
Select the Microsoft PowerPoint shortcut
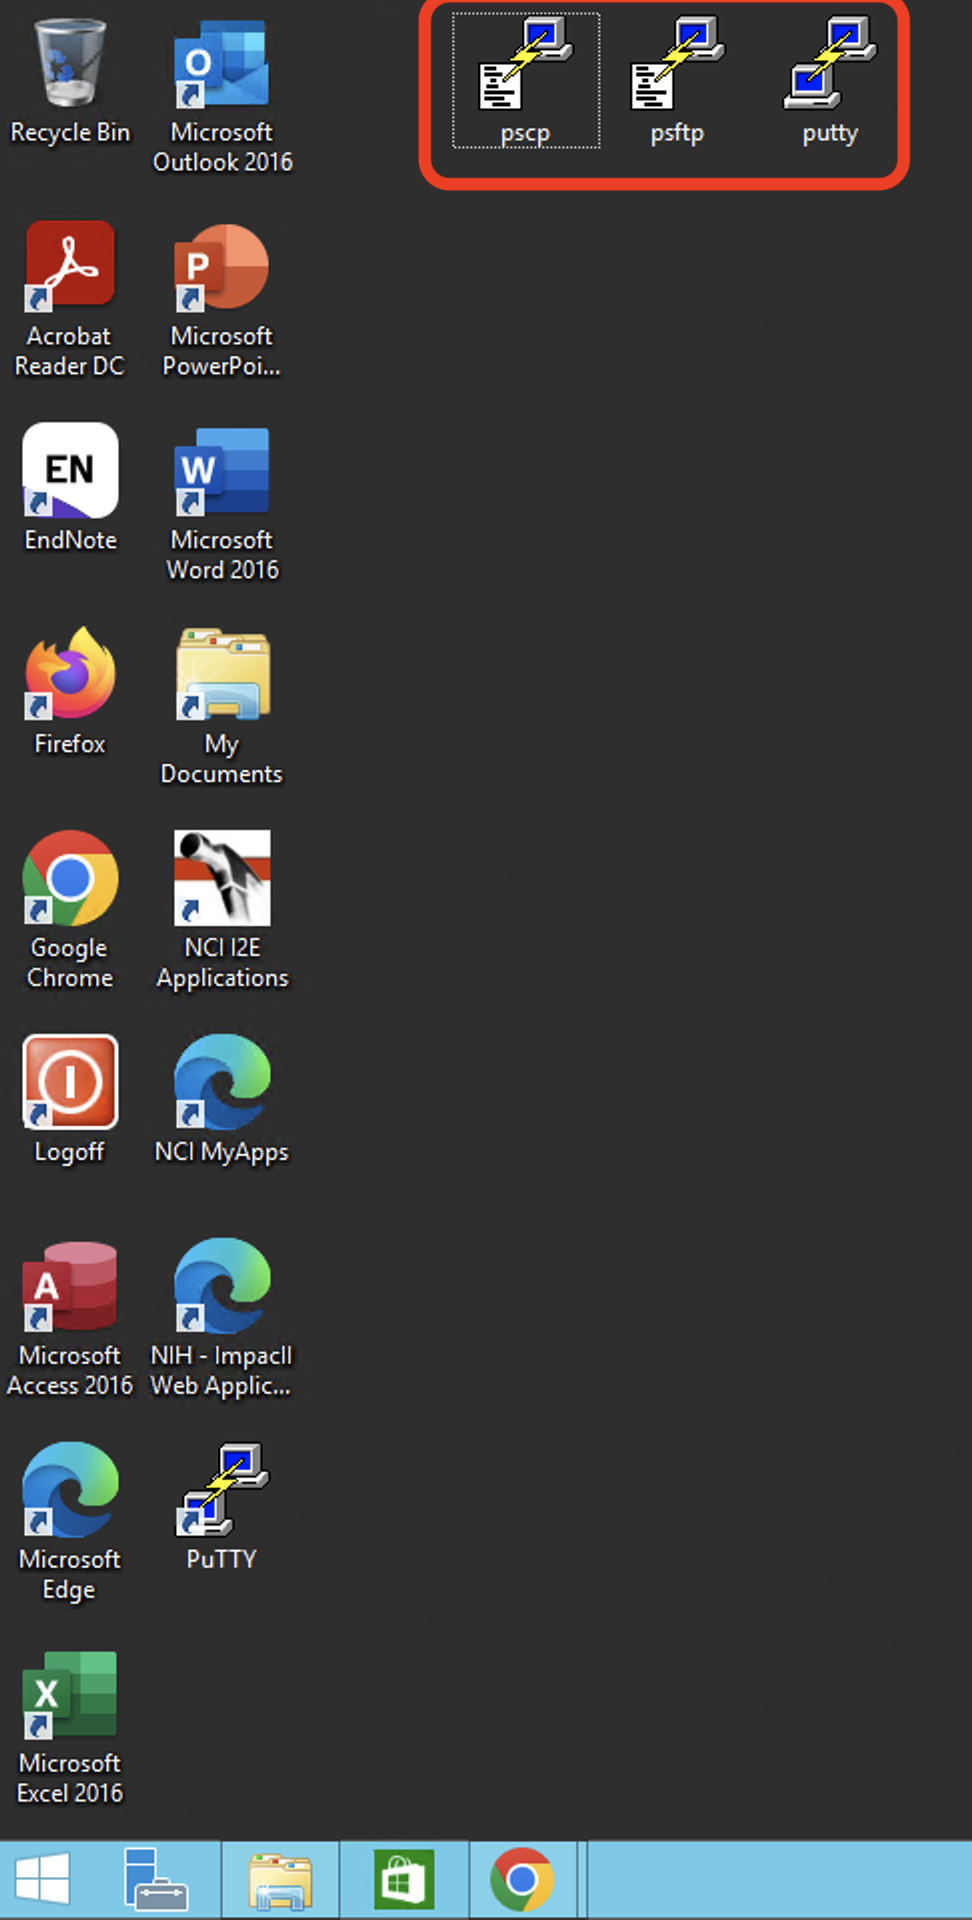point(221,269)
